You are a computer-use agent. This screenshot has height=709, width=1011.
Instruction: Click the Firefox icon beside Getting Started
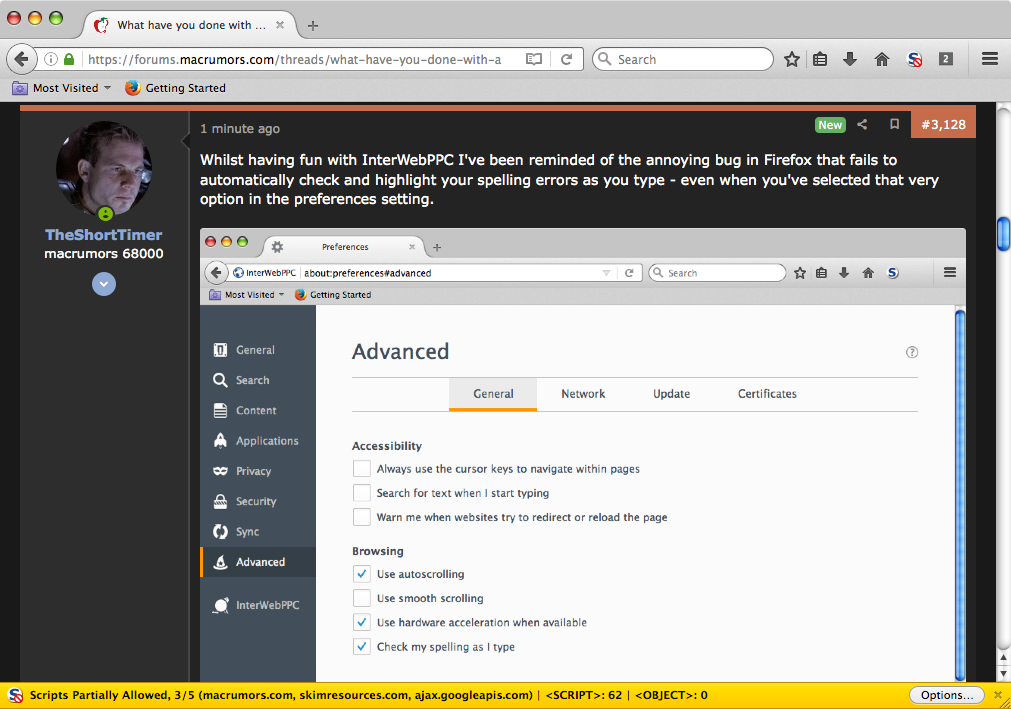tap(133, 88)
